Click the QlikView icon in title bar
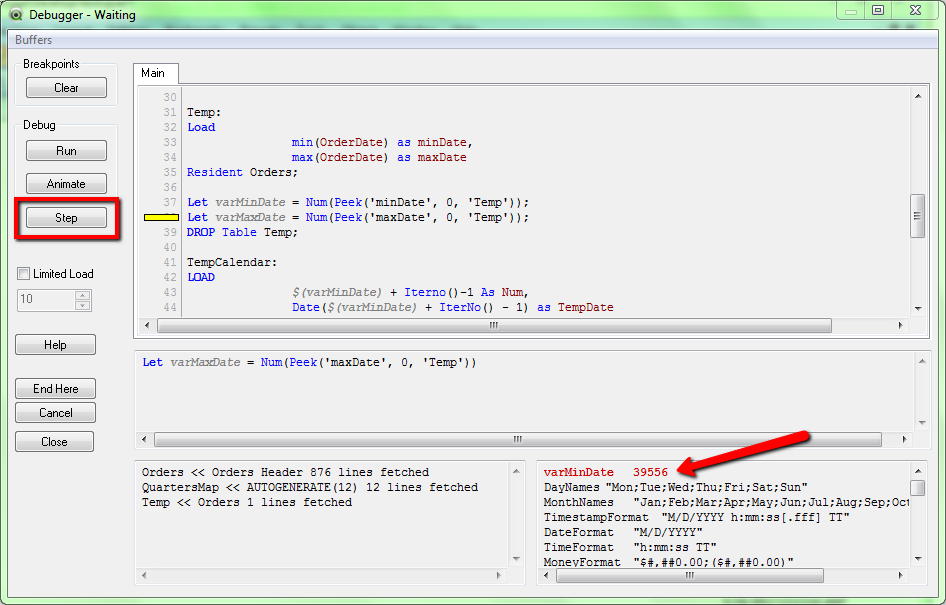 pyautogui.click(x=15, y=15)
